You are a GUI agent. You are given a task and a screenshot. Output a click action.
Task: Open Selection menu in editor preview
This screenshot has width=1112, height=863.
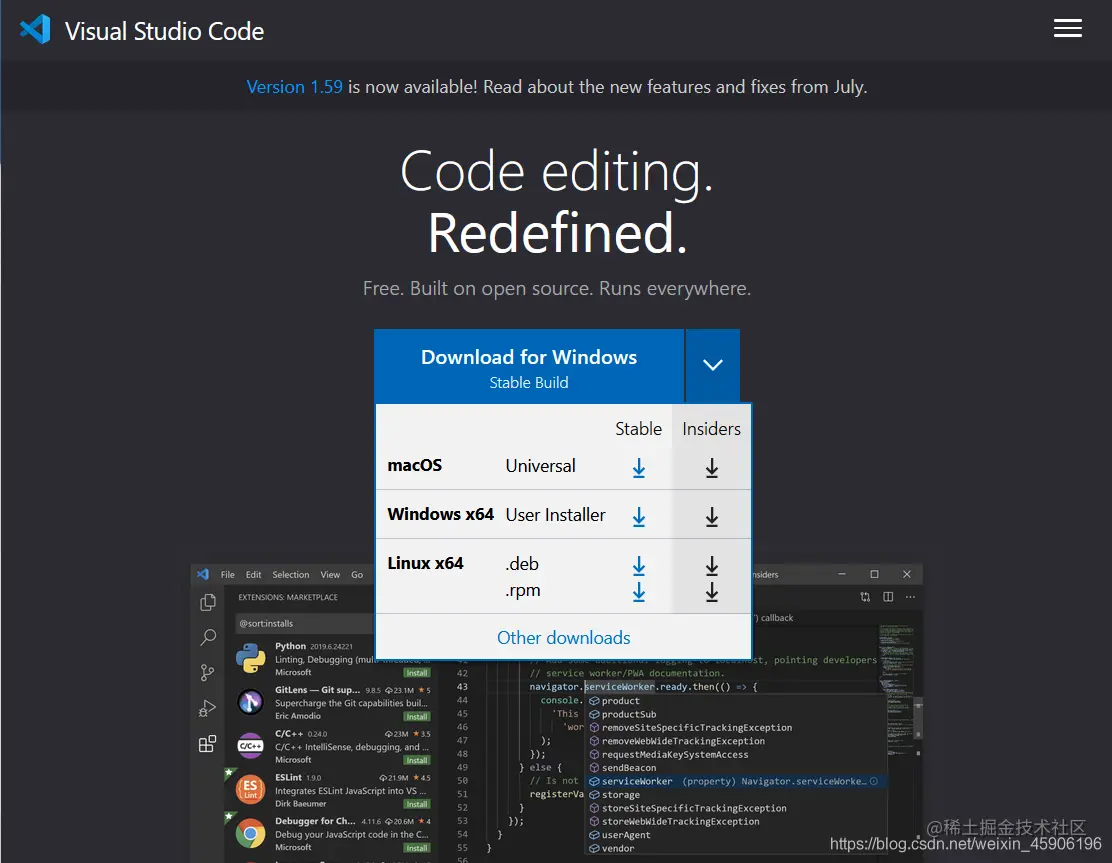point(291,574)
